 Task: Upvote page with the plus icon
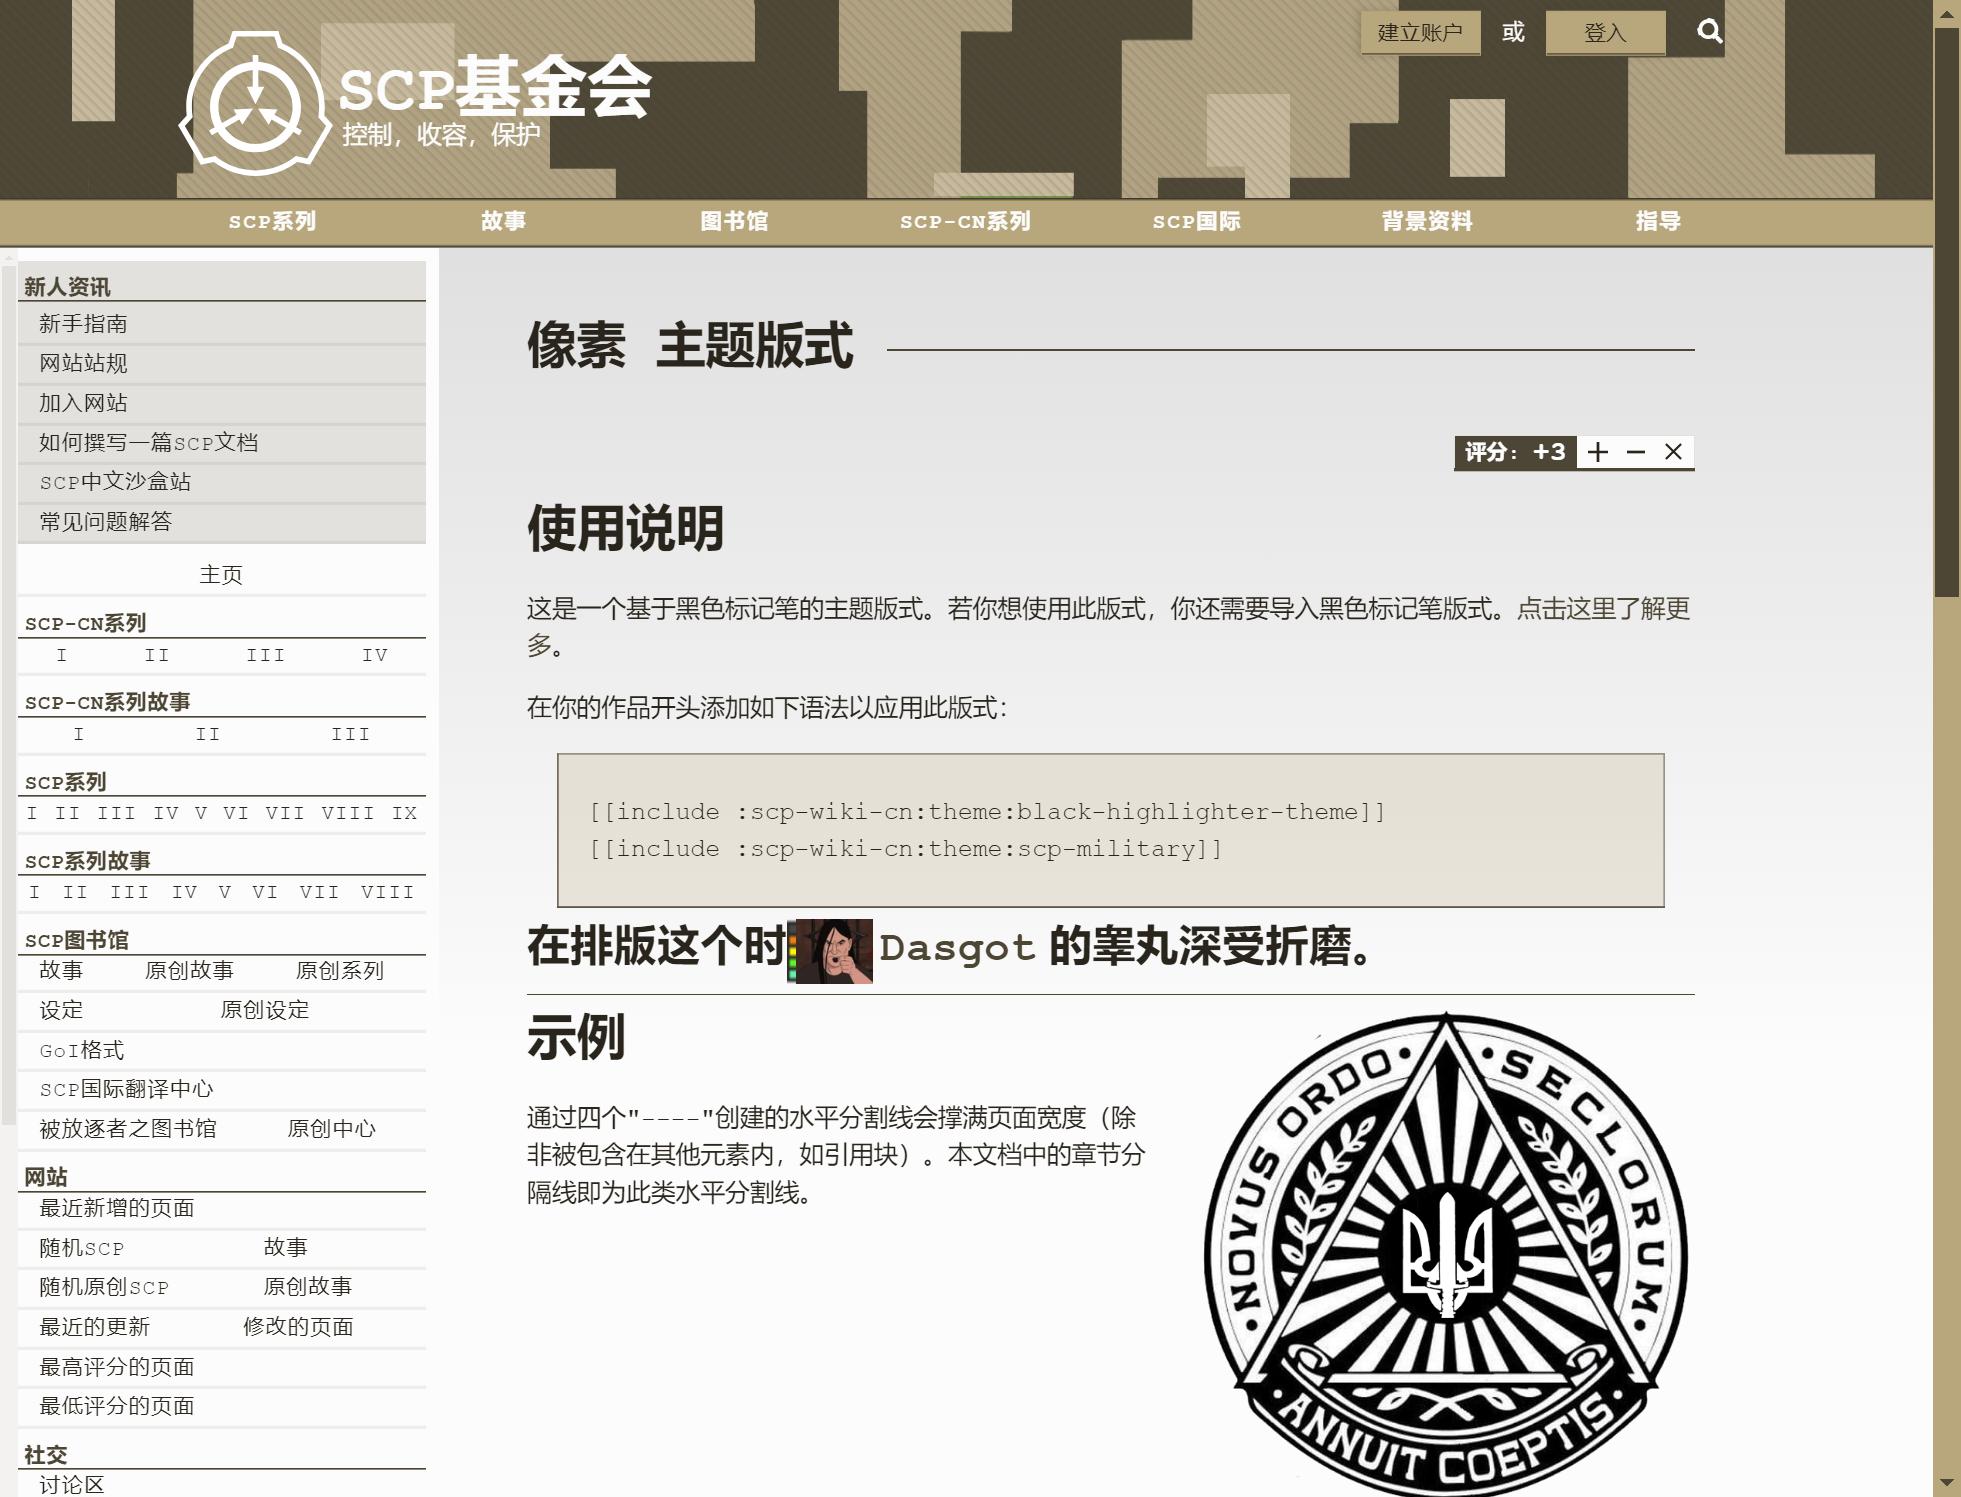[1598, 452]
